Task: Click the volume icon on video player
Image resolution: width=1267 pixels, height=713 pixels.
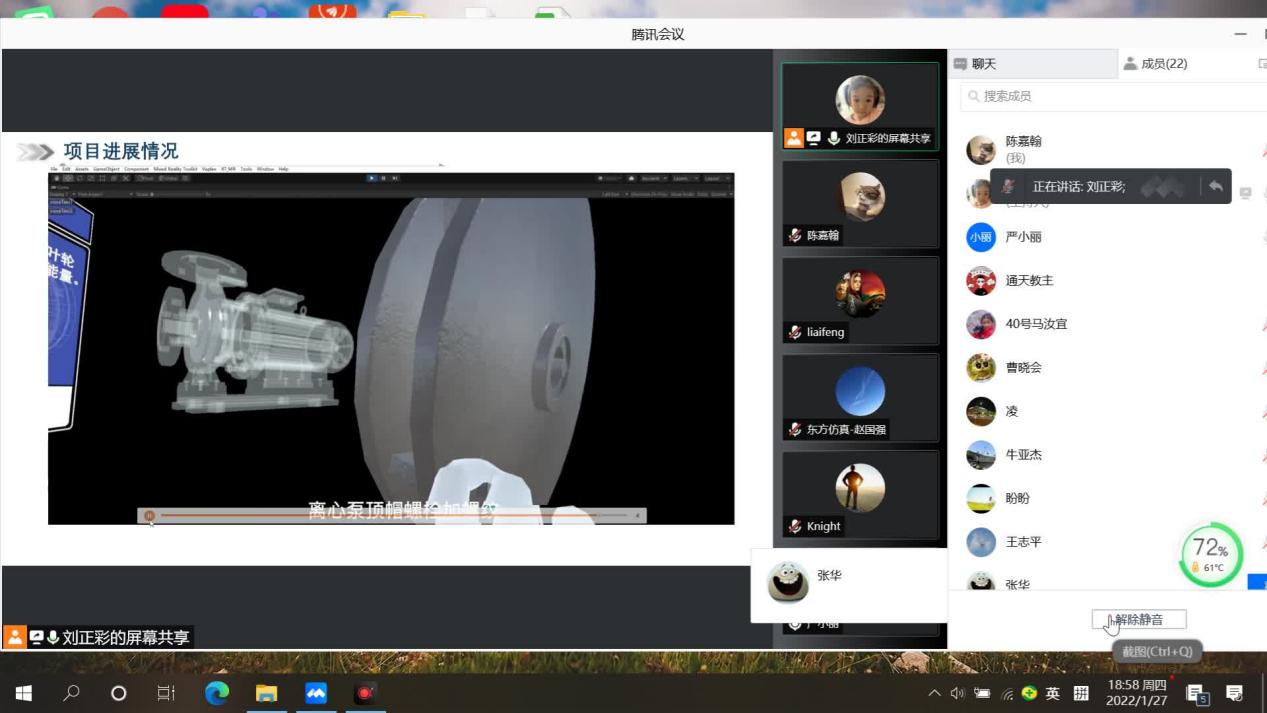Action: (x=638, y=516)
